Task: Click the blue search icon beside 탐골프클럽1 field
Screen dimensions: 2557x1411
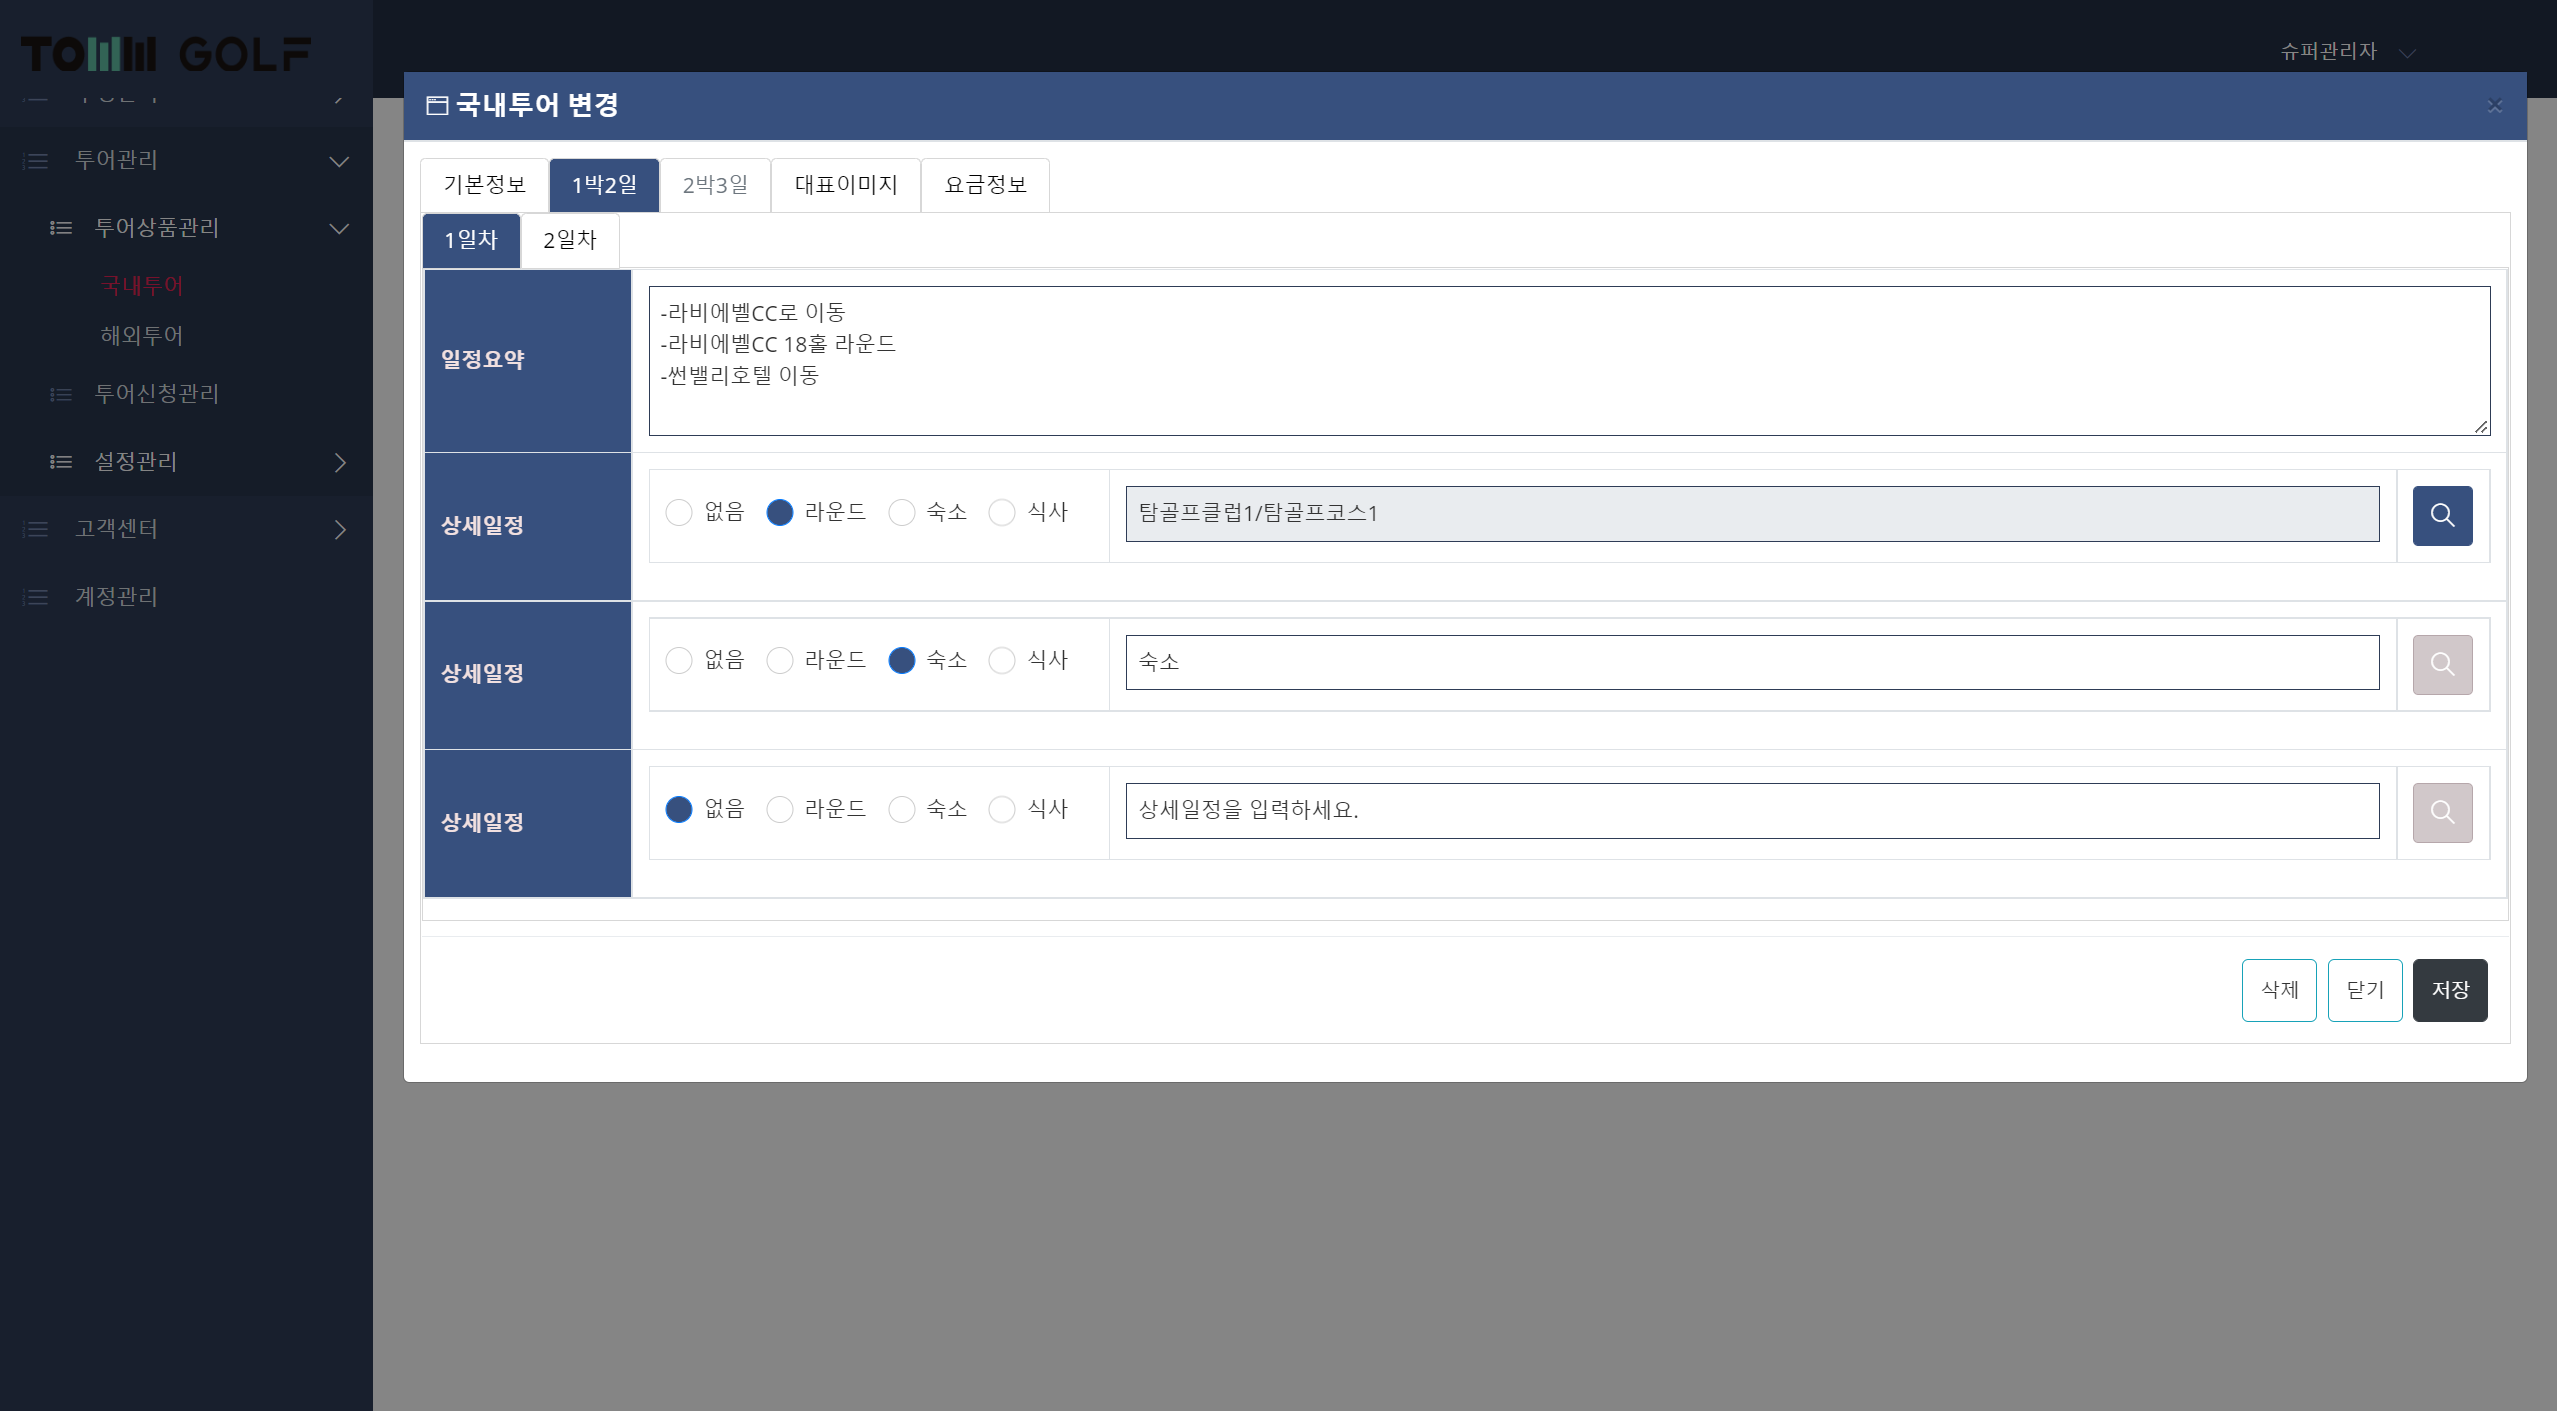Action: [2441, 515]
